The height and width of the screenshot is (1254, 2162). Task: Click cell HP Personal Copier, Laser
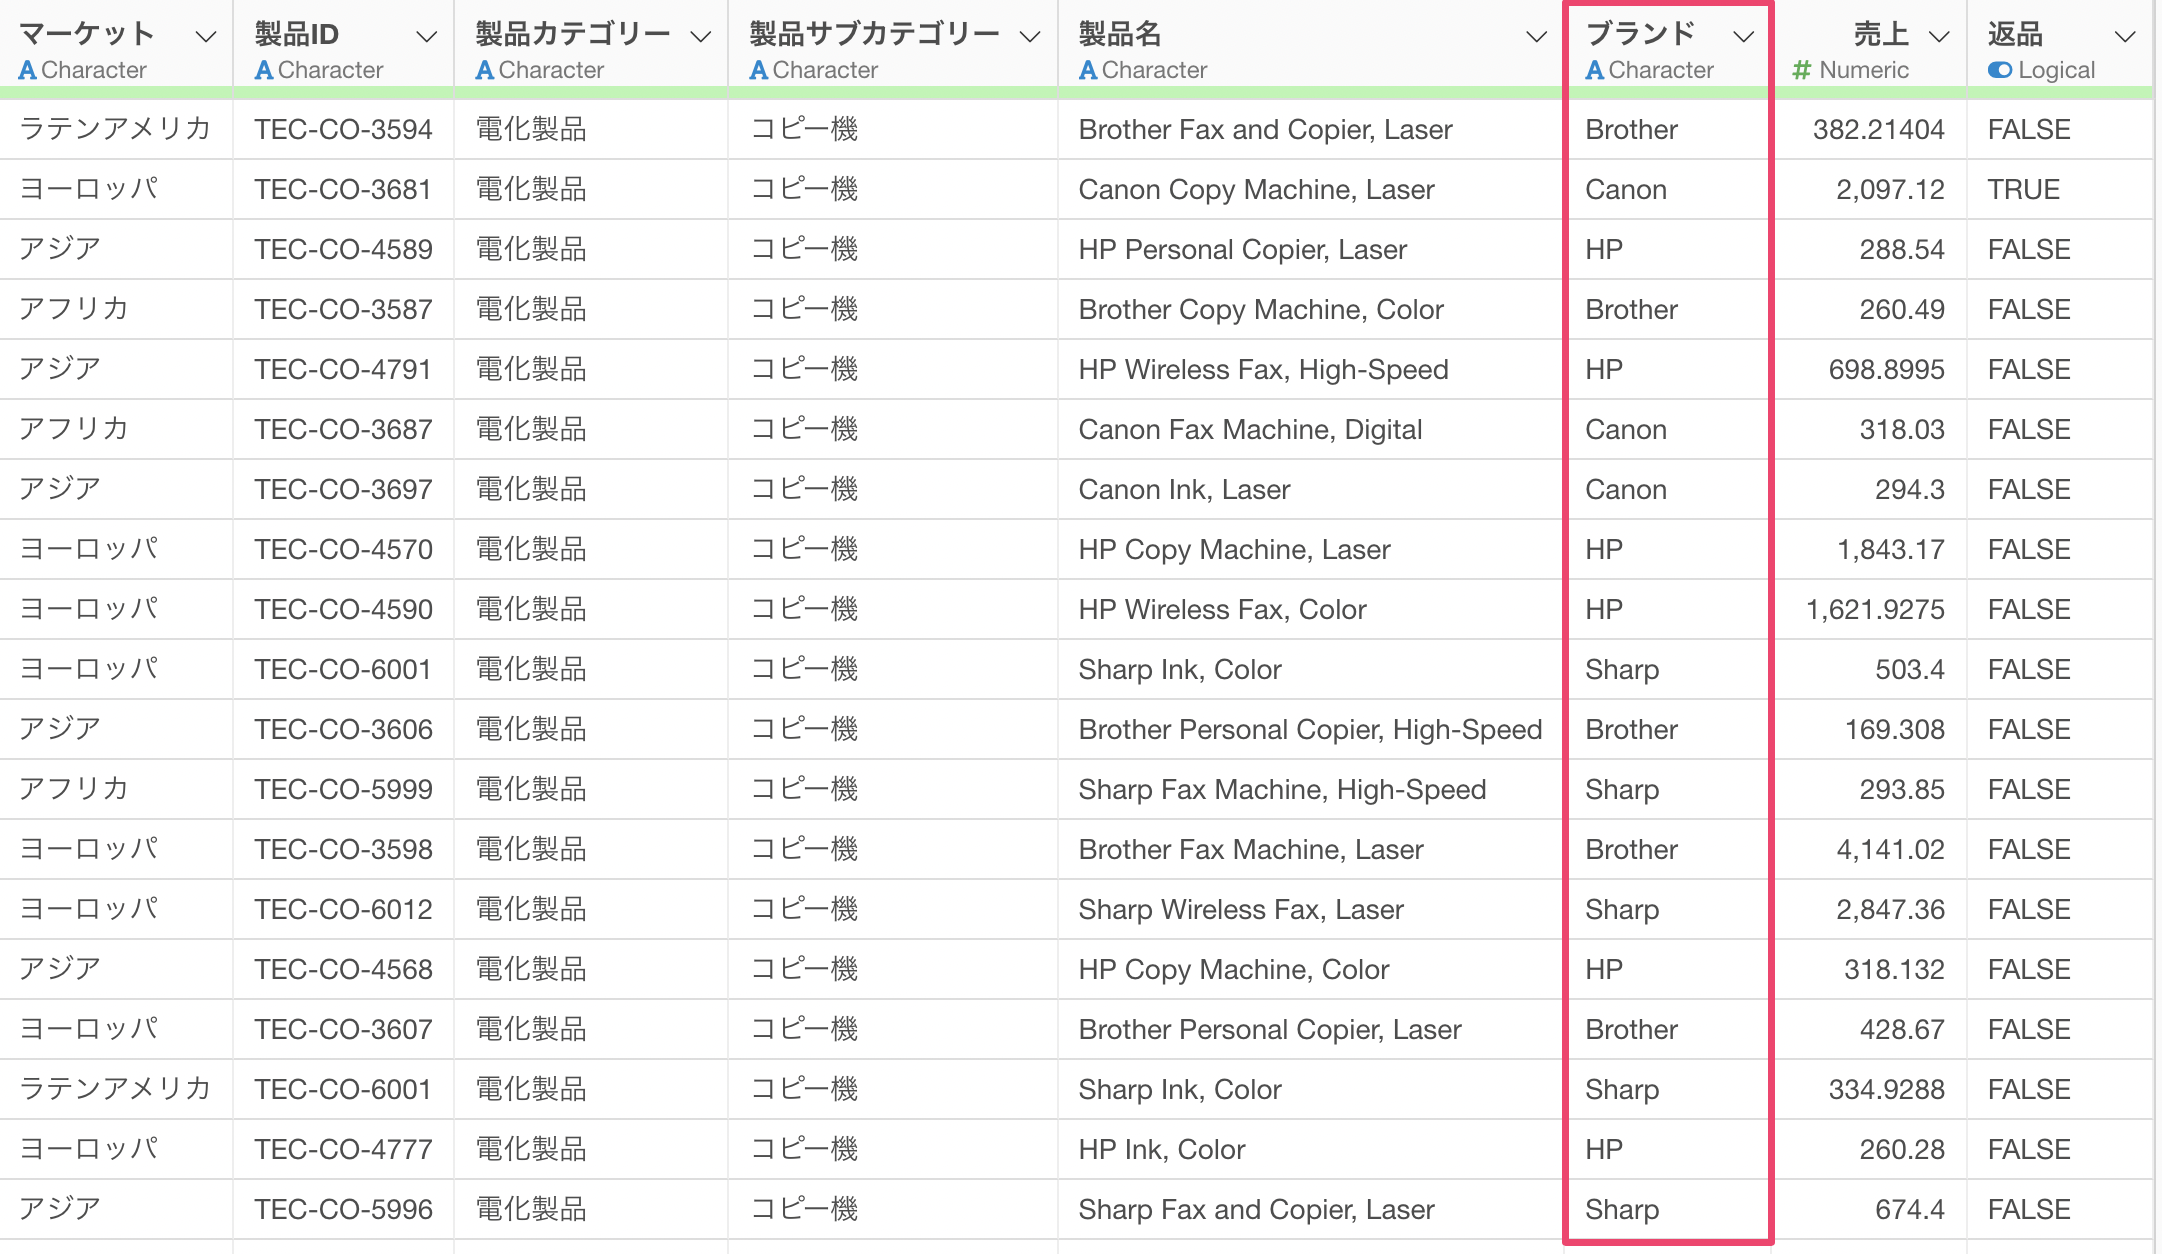(x=1242, y=249)
